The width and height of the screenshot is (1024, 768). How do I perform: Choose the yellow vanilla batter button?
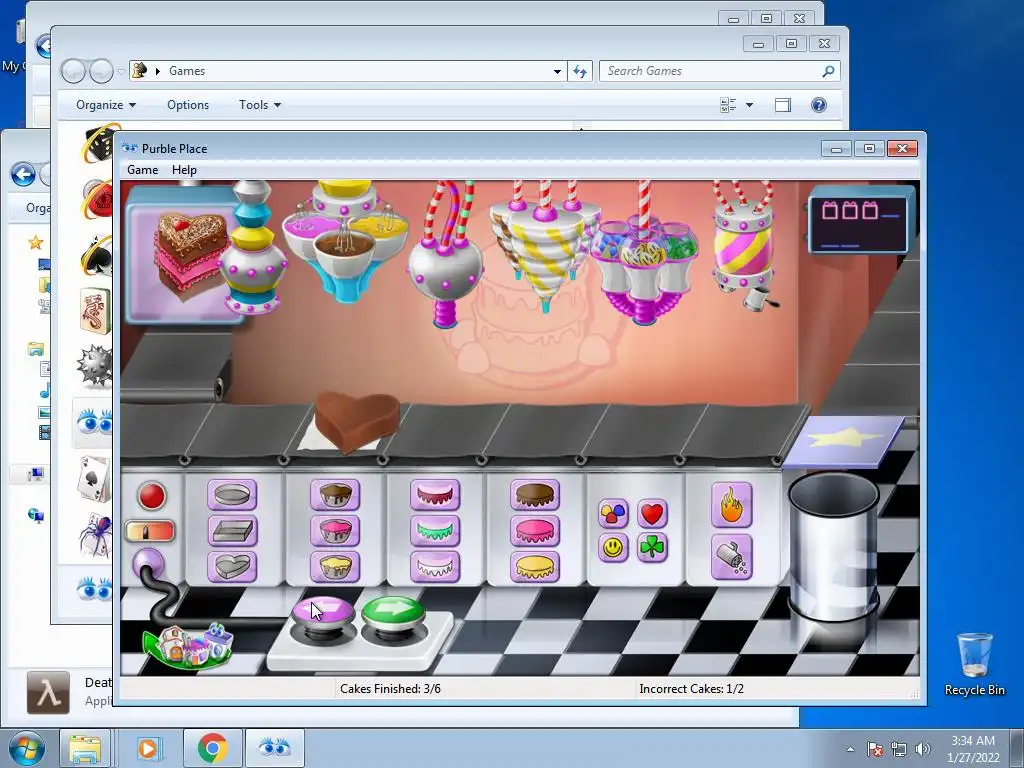(x=335, y=566)
